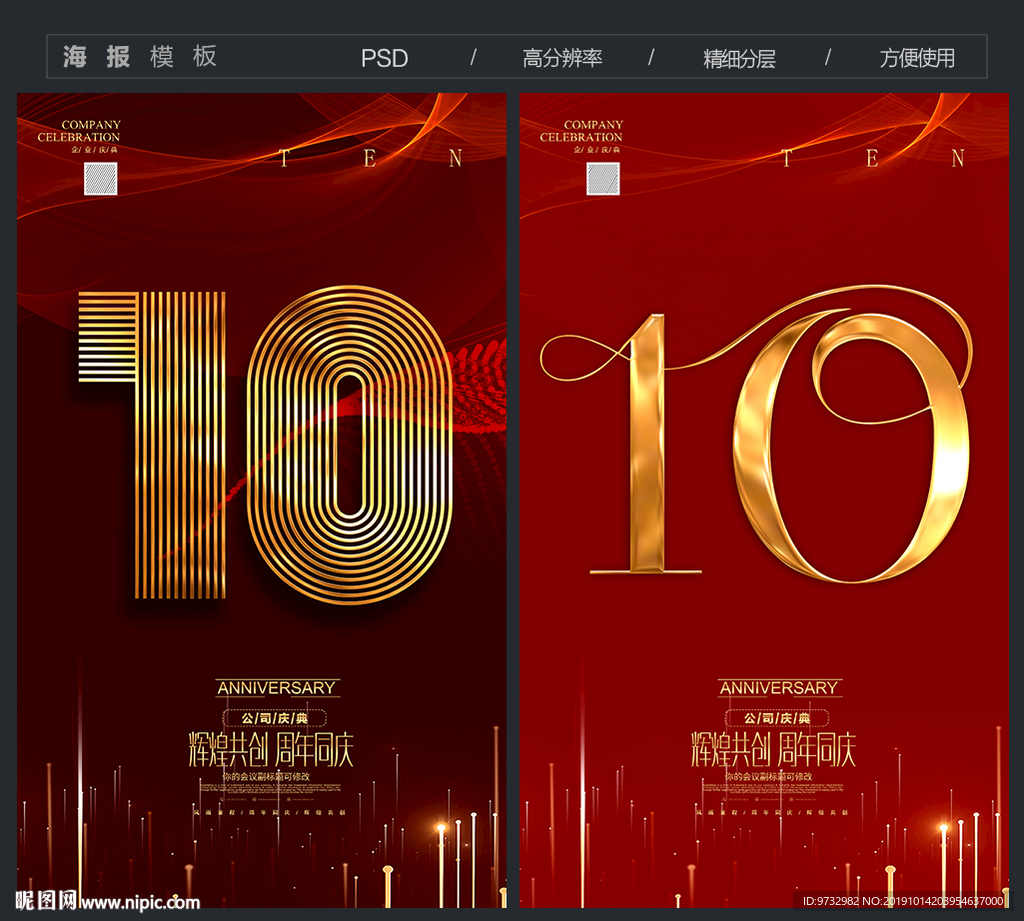
Task: Click the 精细分层 header text
Action: click(x=739, y=59)
